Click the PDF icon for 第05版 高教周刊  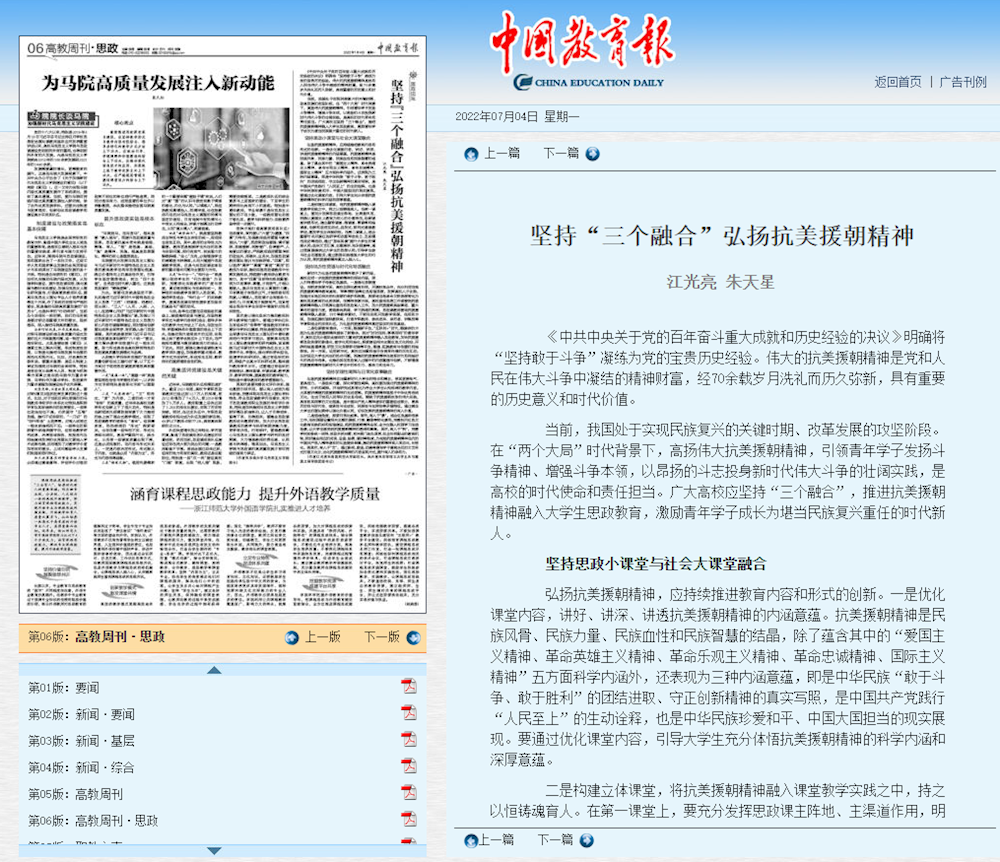pyautogui.click(x=408, y=793)
